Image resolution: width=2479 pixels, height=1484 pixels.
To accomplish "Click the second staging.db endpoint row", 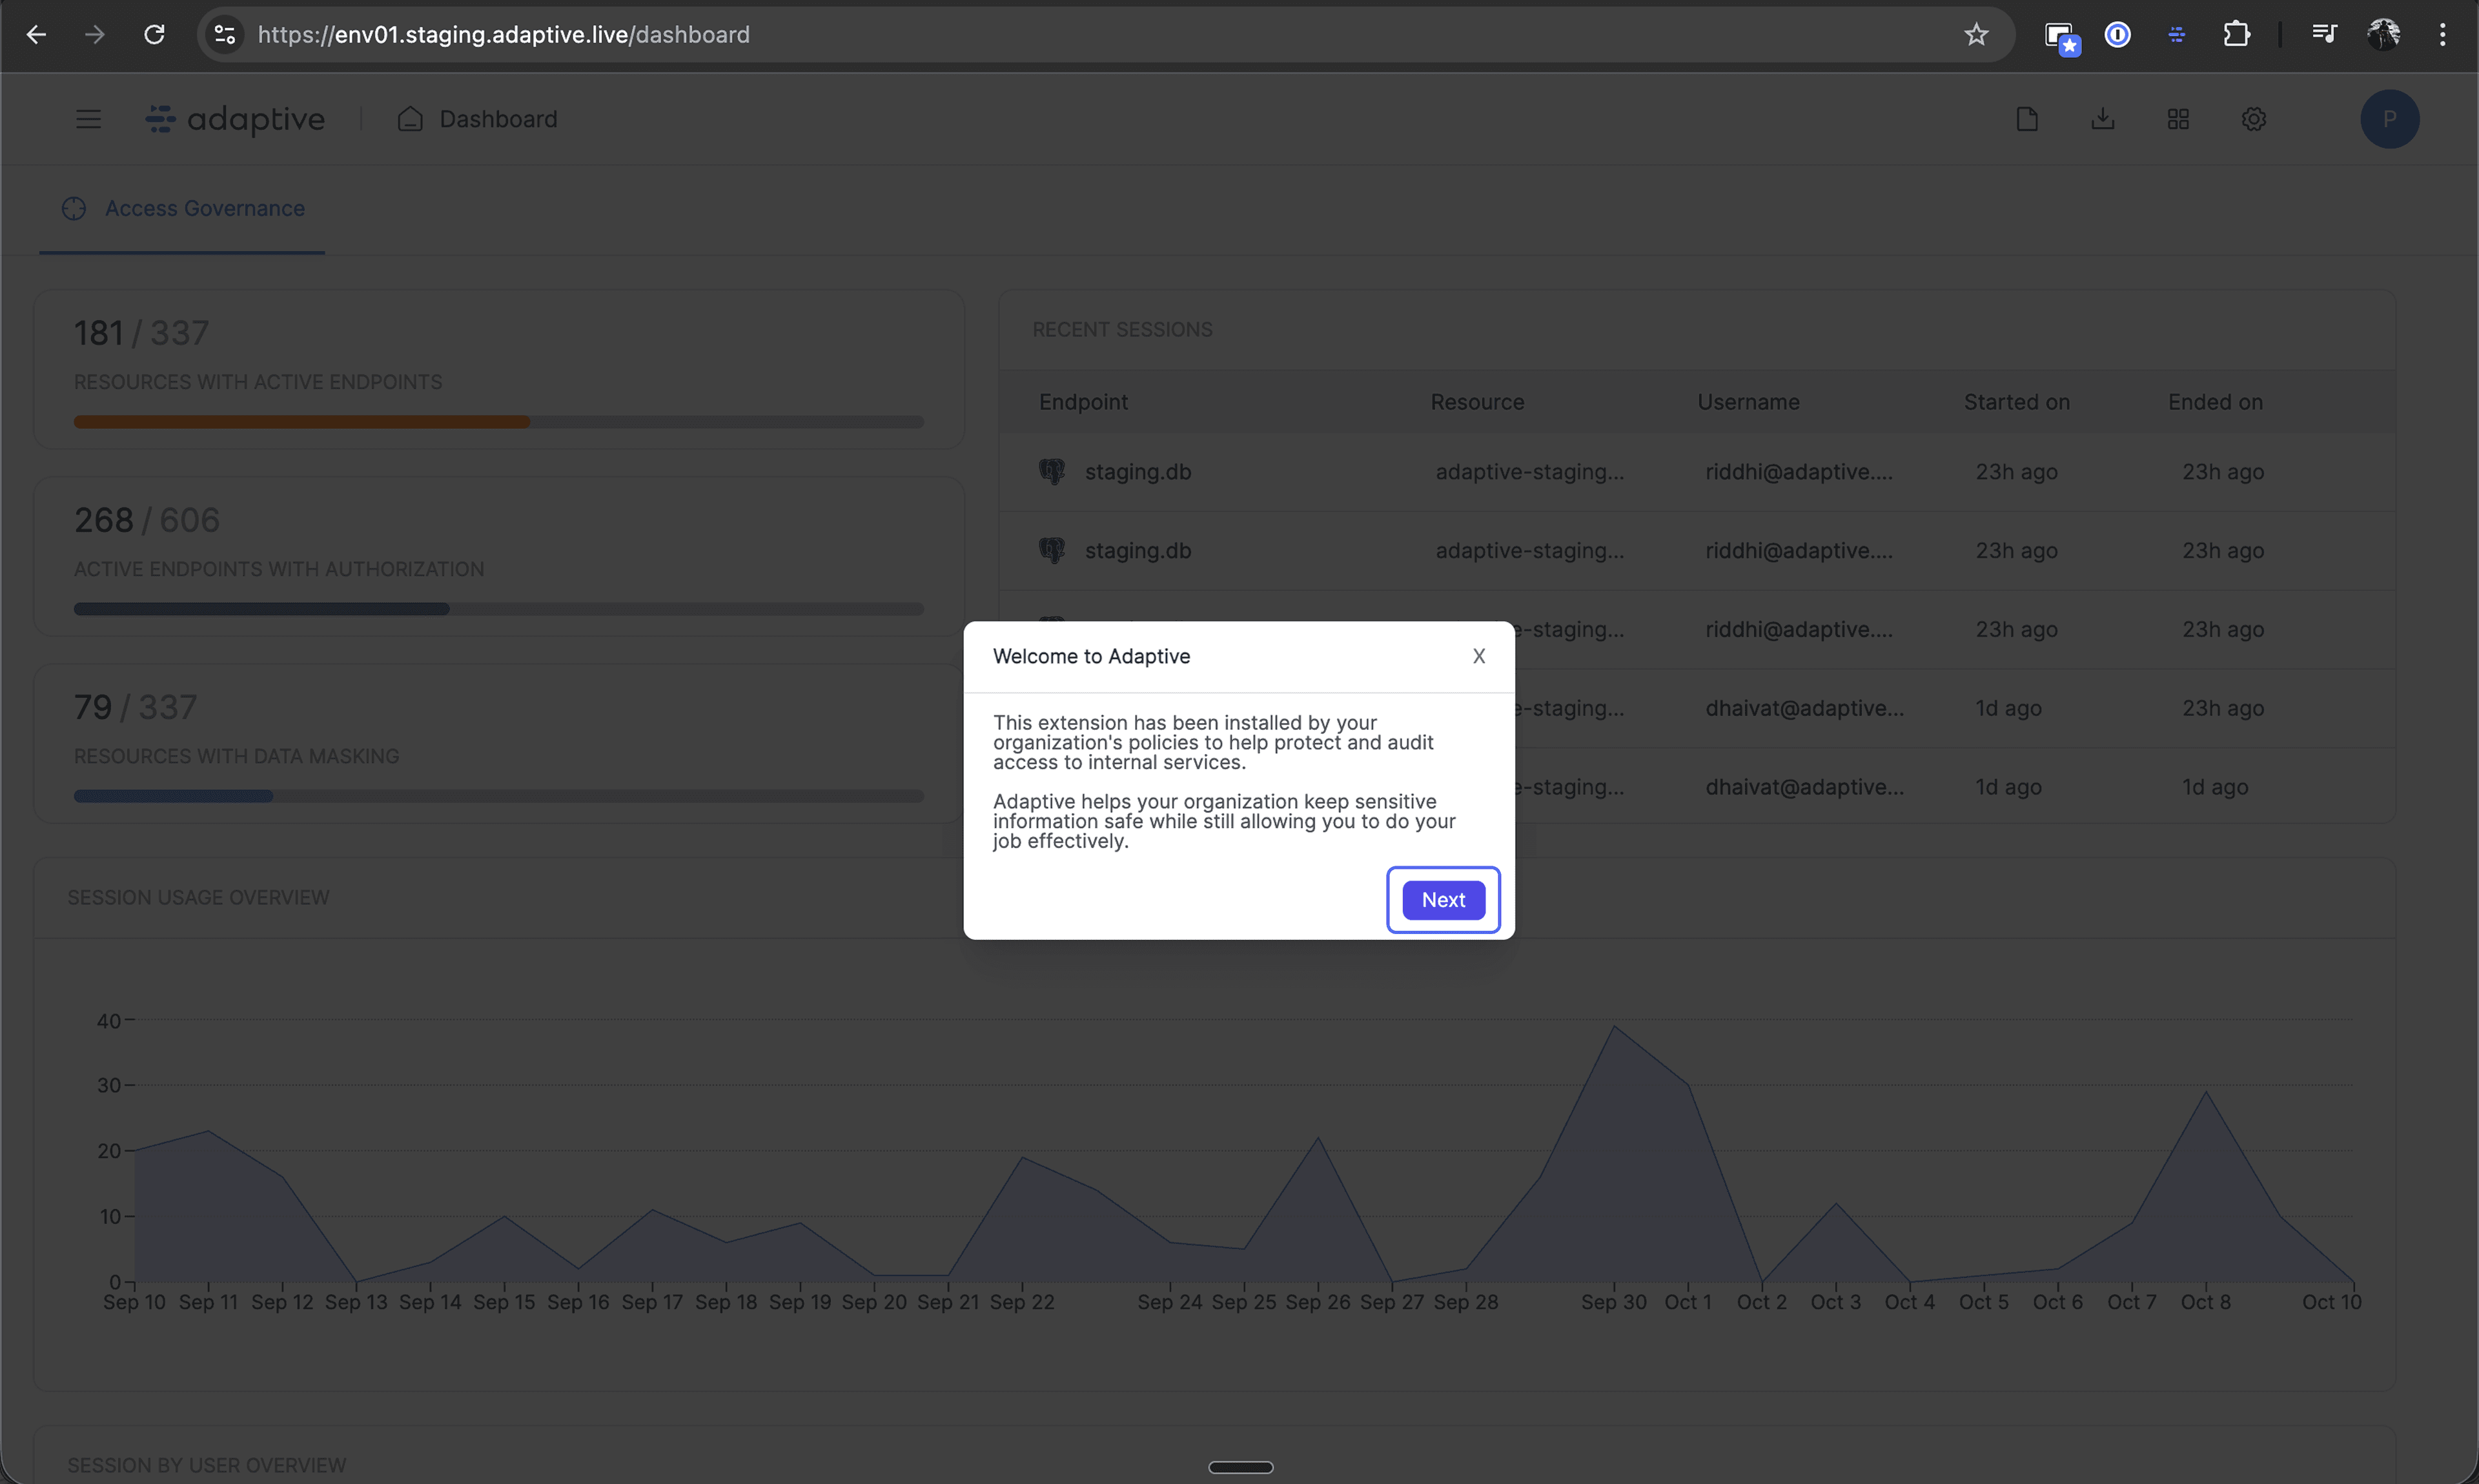I will (x=1697, y=551).
